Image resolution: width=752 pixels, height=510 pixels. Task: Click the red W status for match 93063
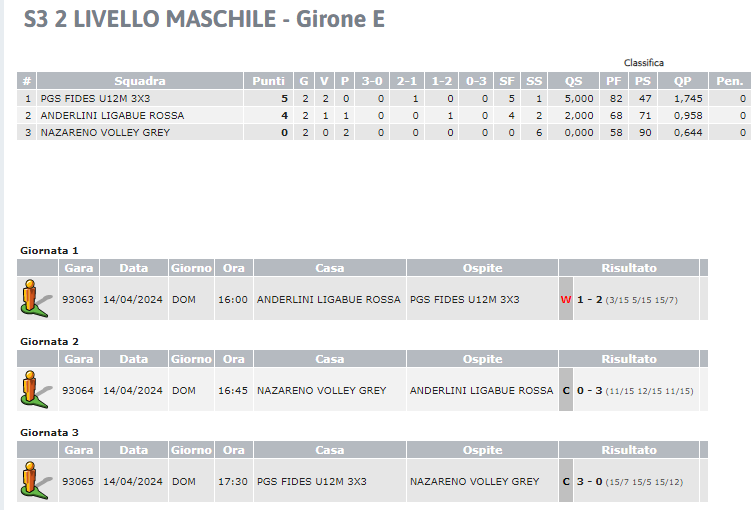(x=566, y=299)
